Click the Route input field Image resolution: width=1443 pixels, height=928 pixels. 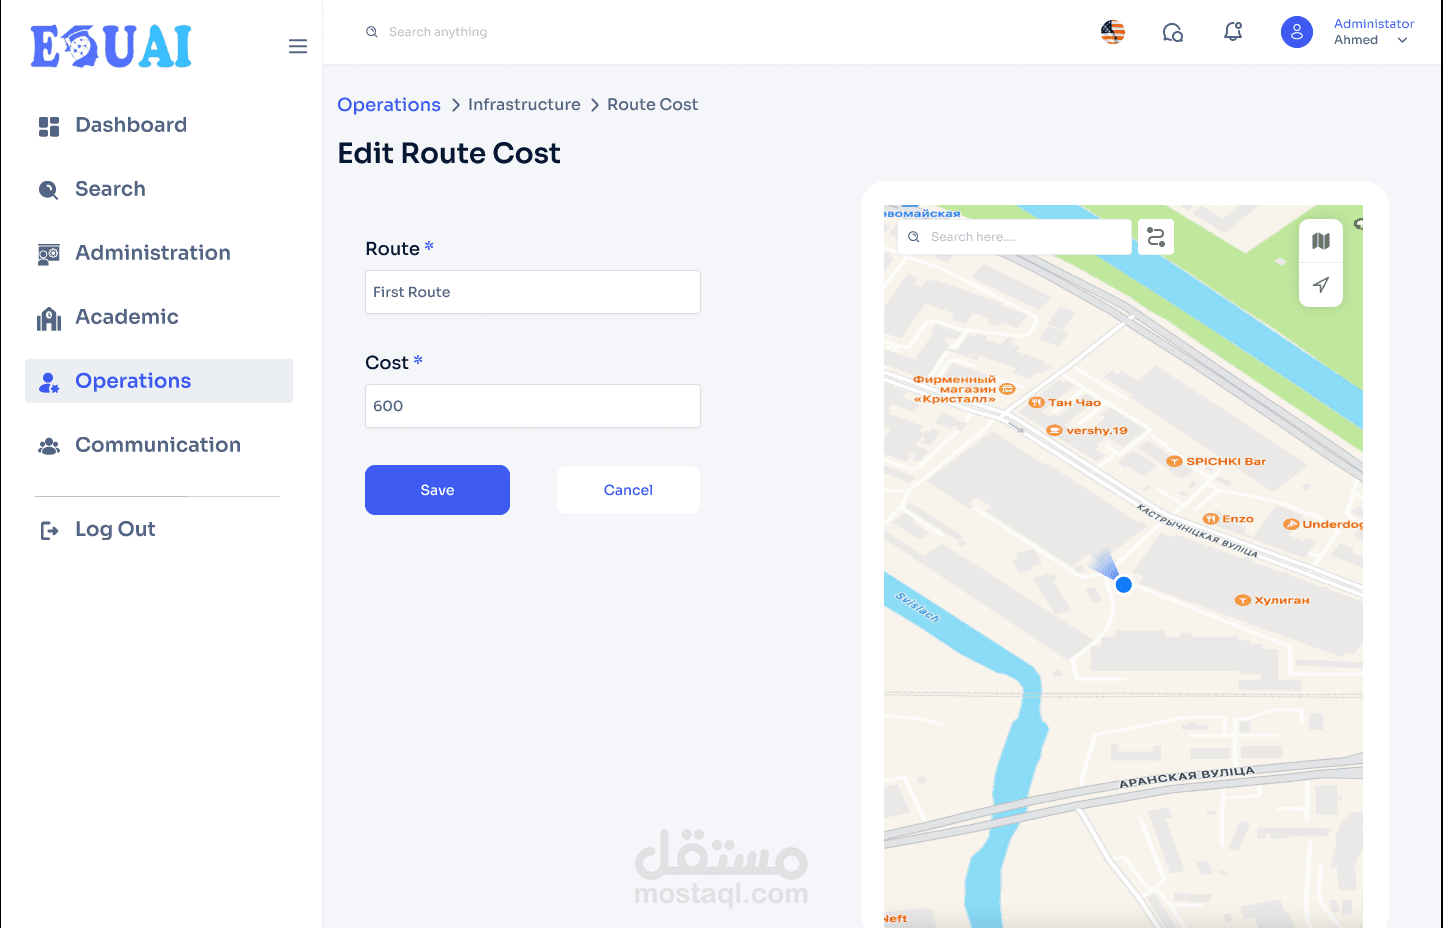(533, 292)
